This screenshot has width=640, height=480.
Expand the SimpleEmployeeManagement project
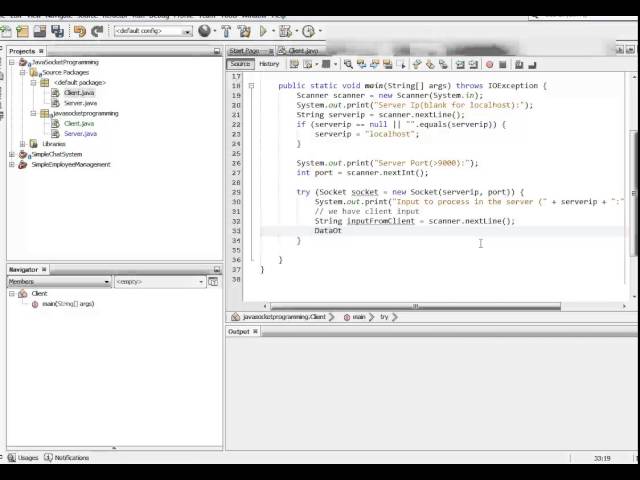coord(12,164)
